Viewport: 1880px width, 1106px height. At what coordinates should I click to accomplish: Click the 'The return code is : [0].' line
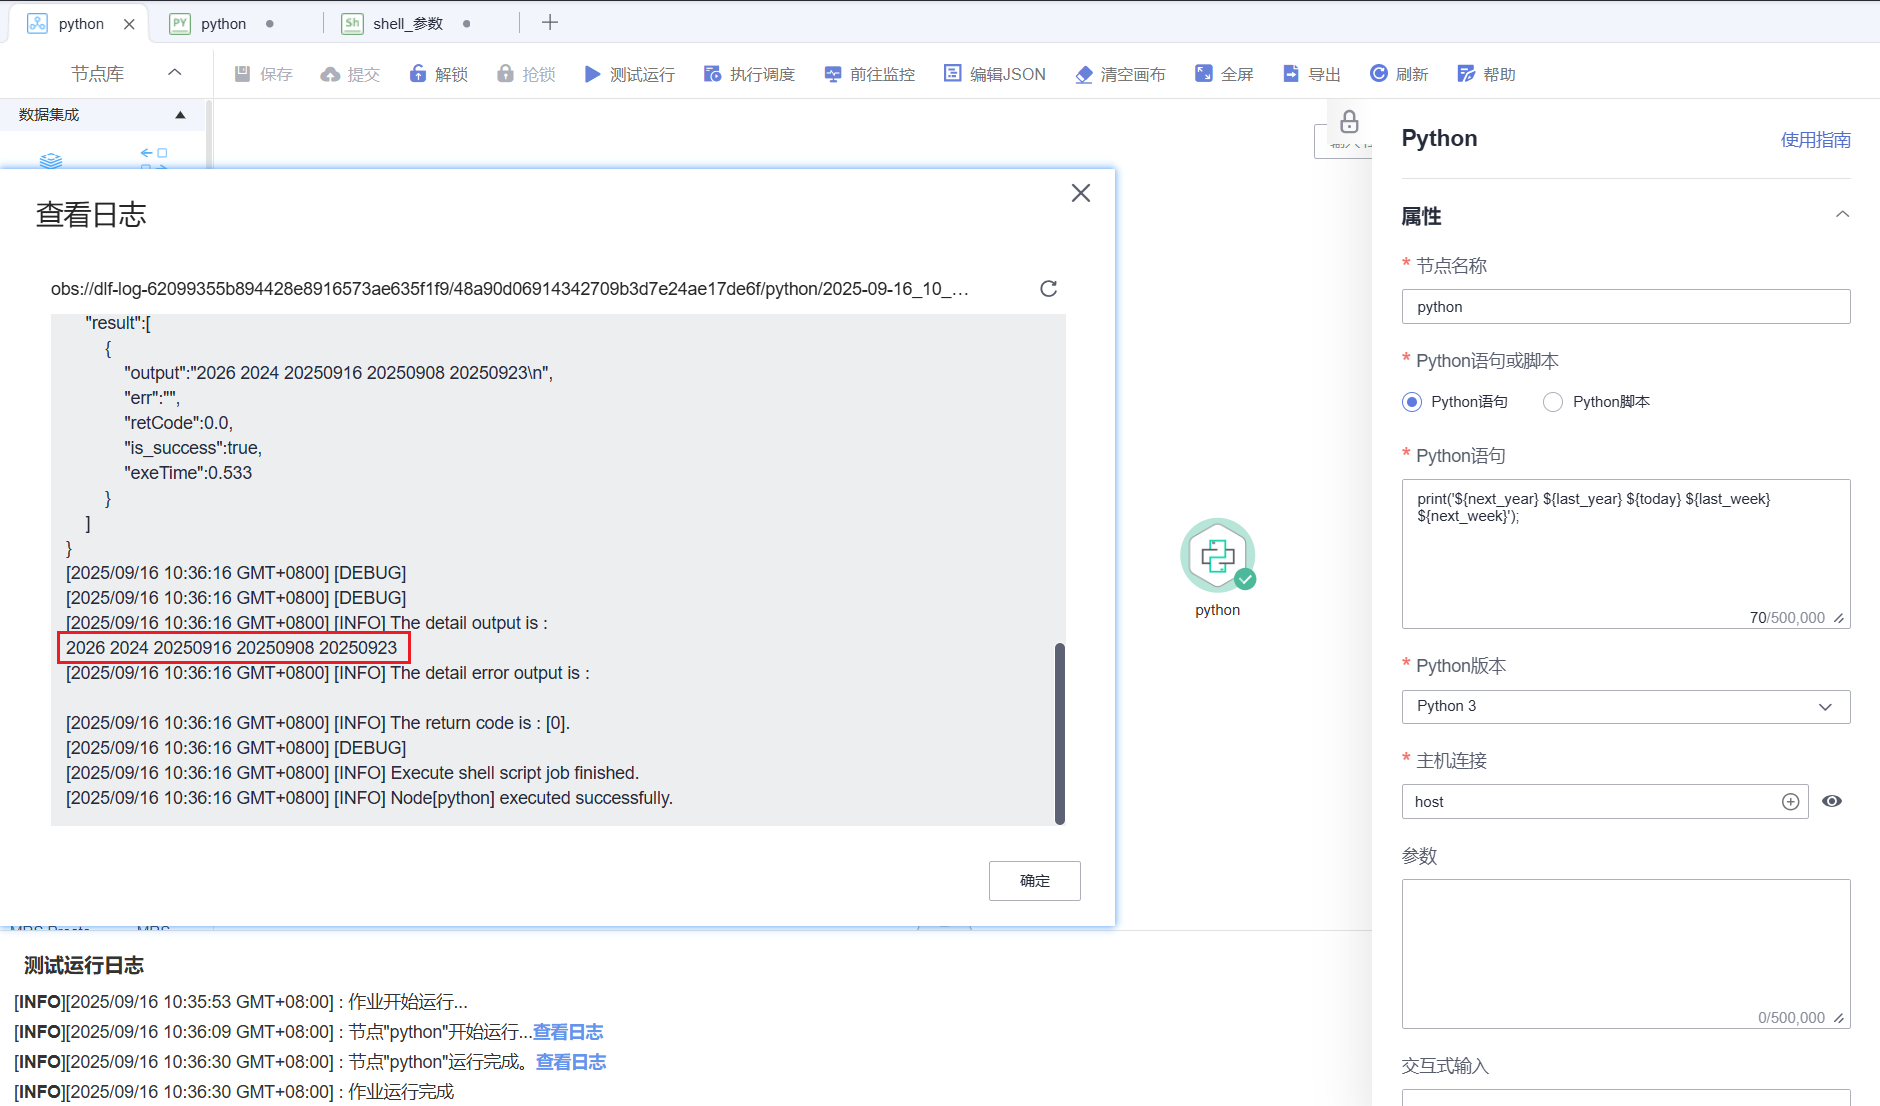click(x=318, y=723)
